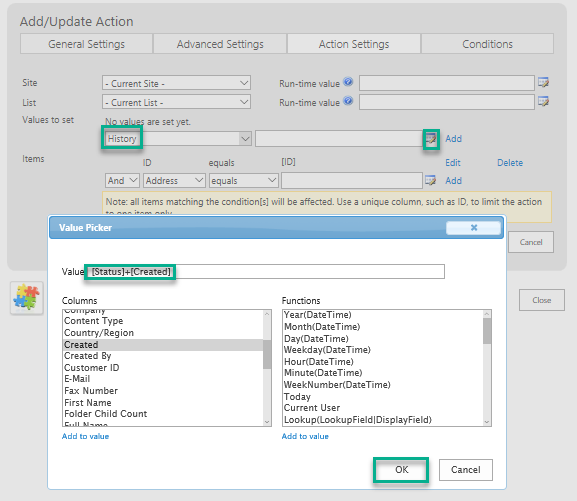This screenshot has width=577, height=501.
Task: Click Add to value under Functions list
Action: click(305, 436)
